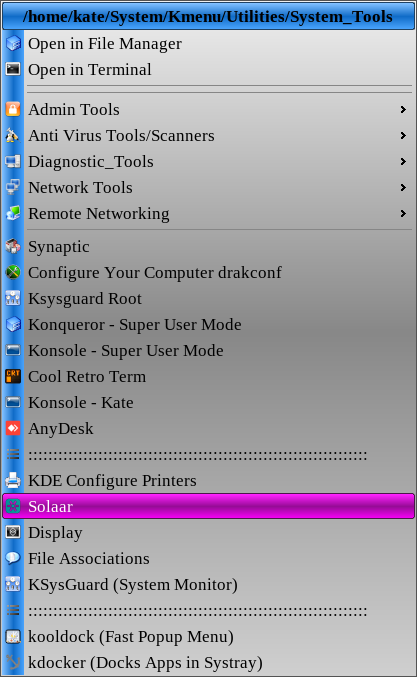This screenshot has width=417, height=677.
Task: Click the Synaptic package manager icon
Action: [13, 247]
